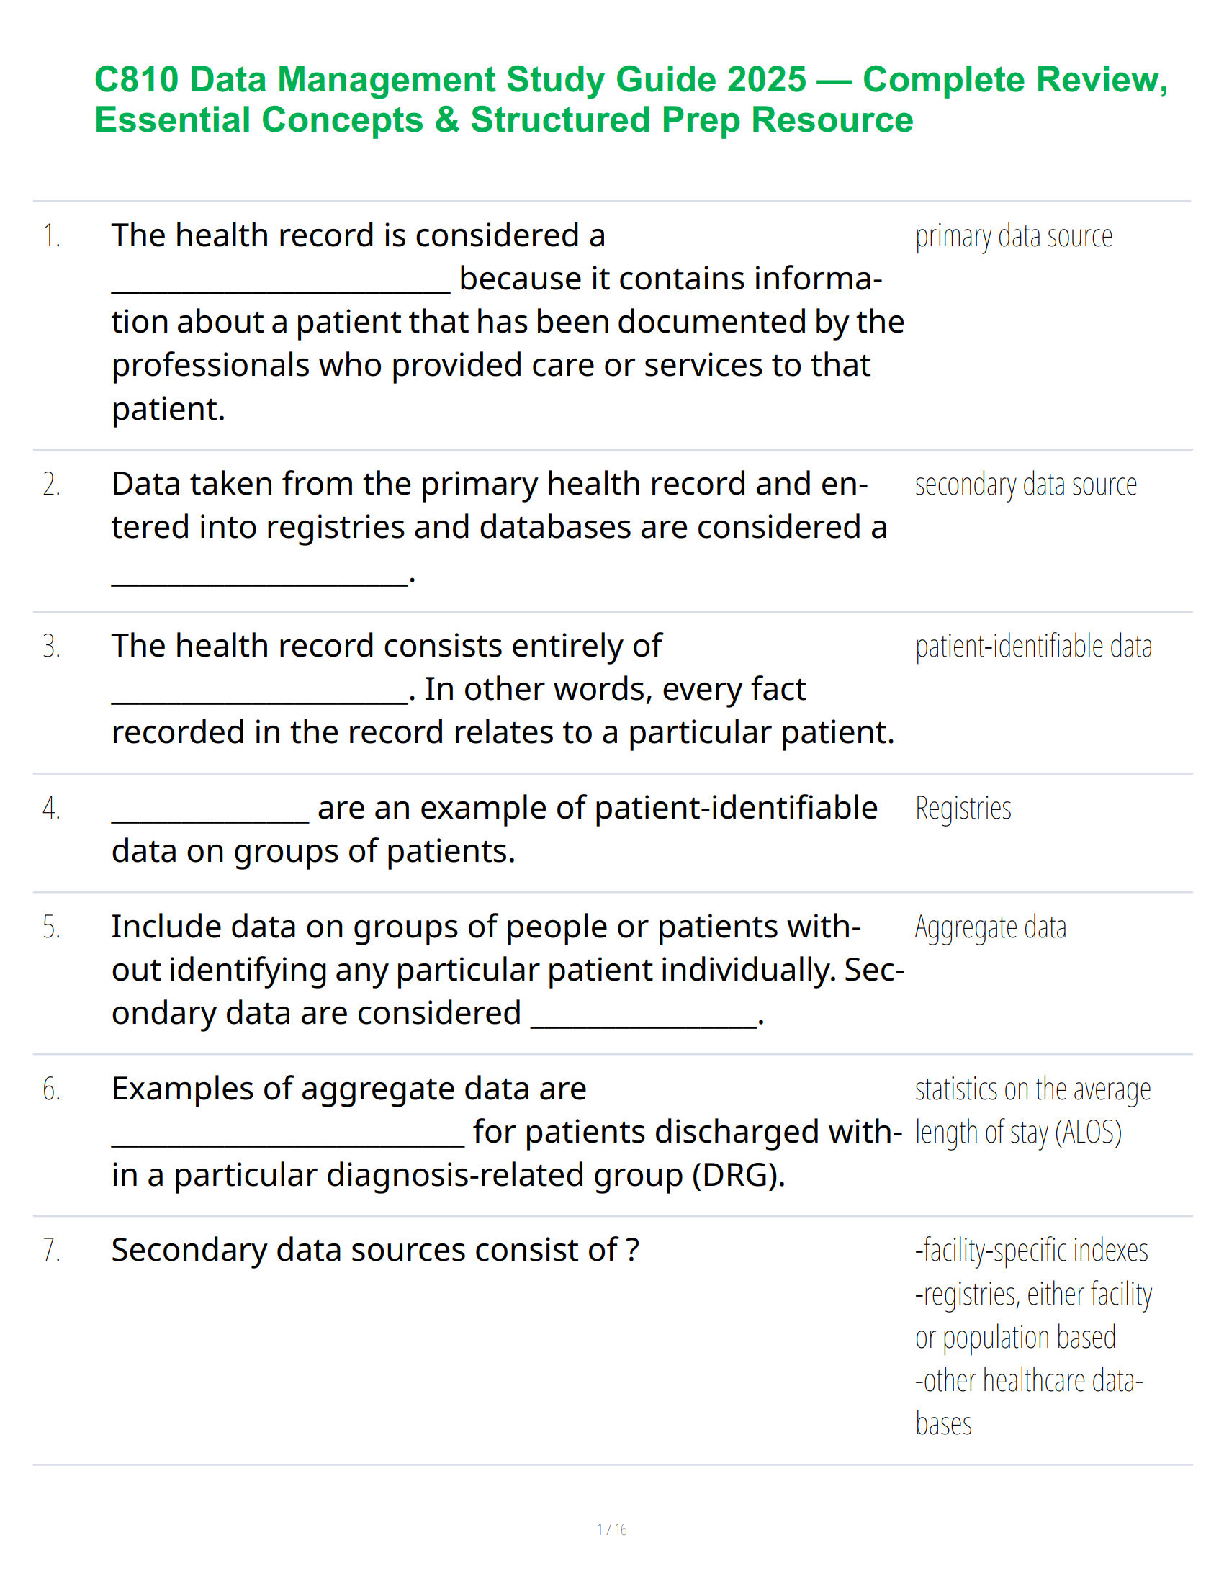Click the "patient-identifiable data" answer text
Viewport: 1224px width, 1584px height.
click(1033, 647)
